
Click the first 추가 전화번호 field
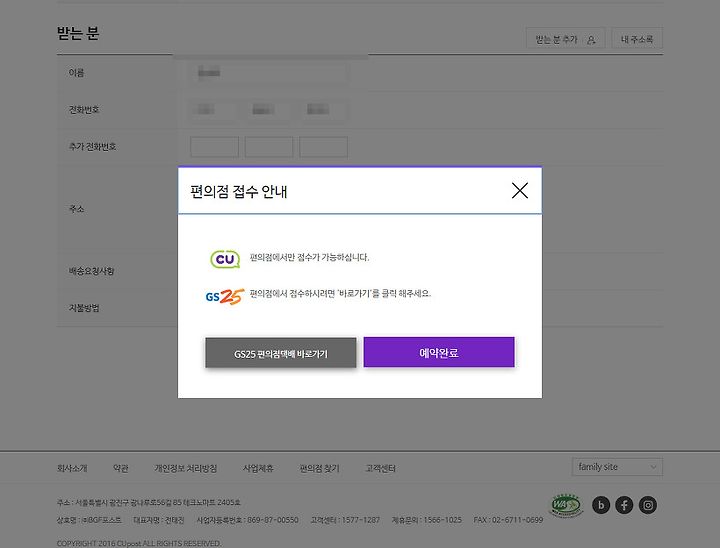point(214,147)
